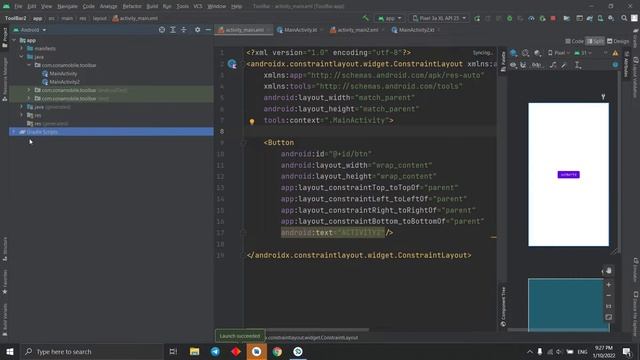Click the Select Opened File target icon
This screenshot has width=640, height=360.
coord(162,30)
